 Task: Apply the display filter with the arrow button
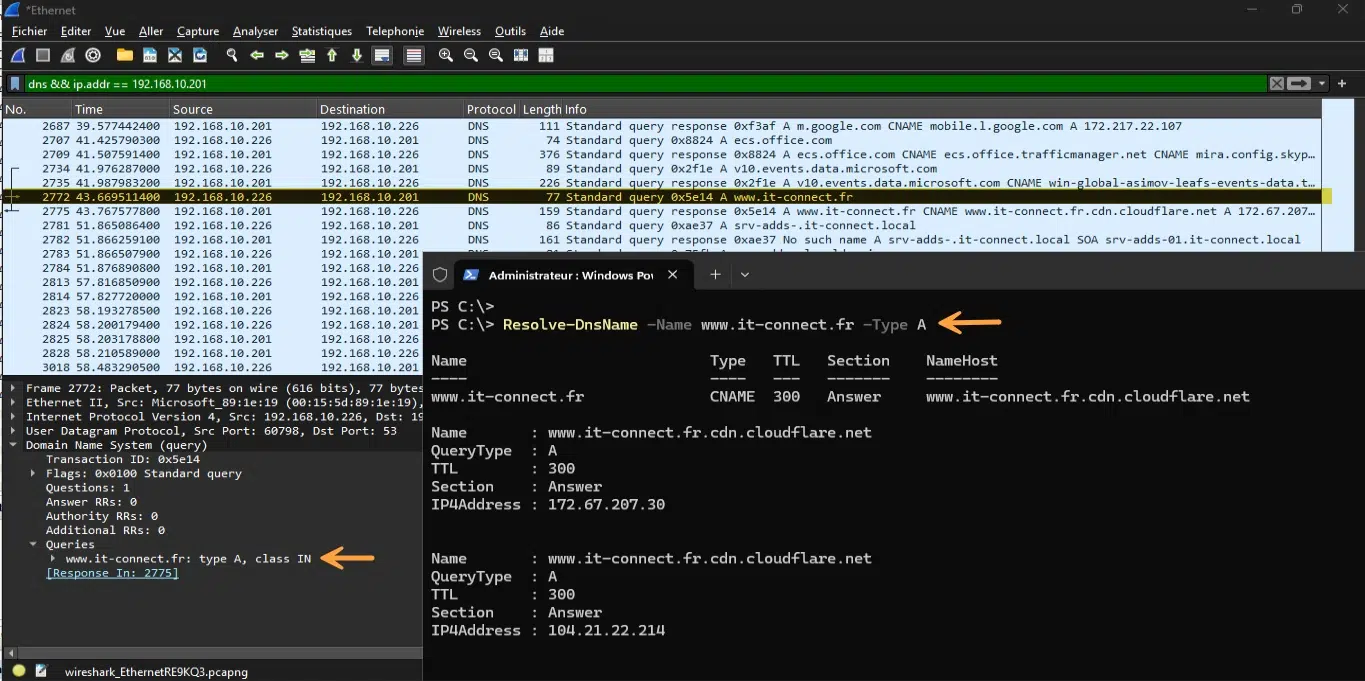click(1299, 84)
